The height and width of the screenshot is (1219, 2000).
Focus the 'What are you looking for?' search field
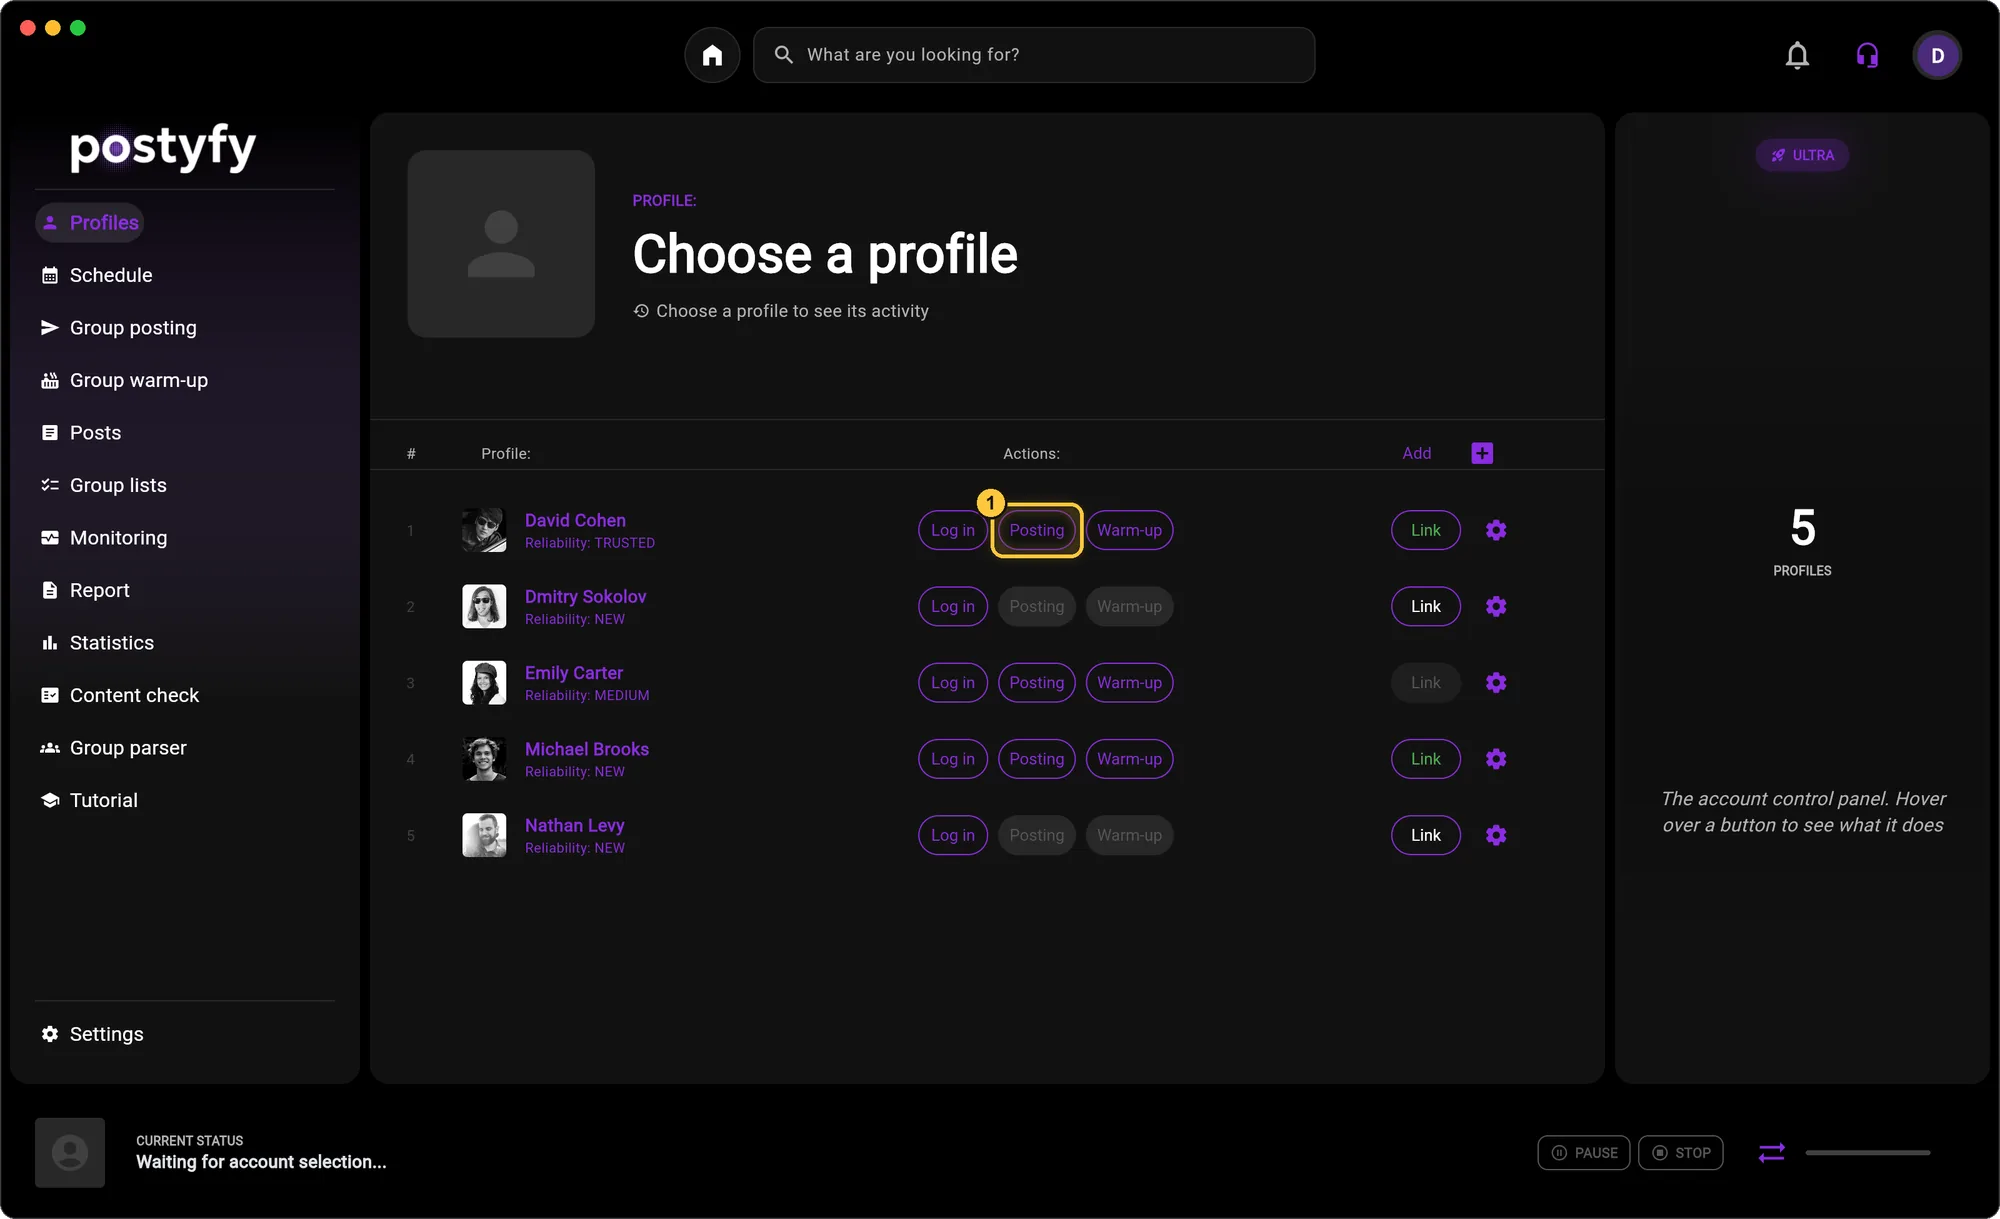pyautogui.click(x=1034, y=55)
